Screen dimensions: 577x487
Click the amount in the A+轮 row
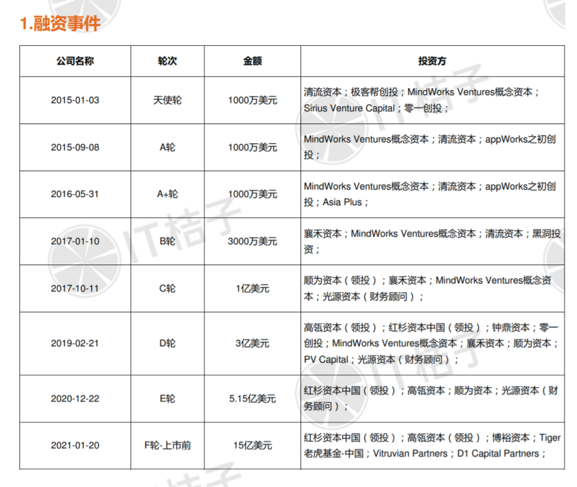coord(252,194)
